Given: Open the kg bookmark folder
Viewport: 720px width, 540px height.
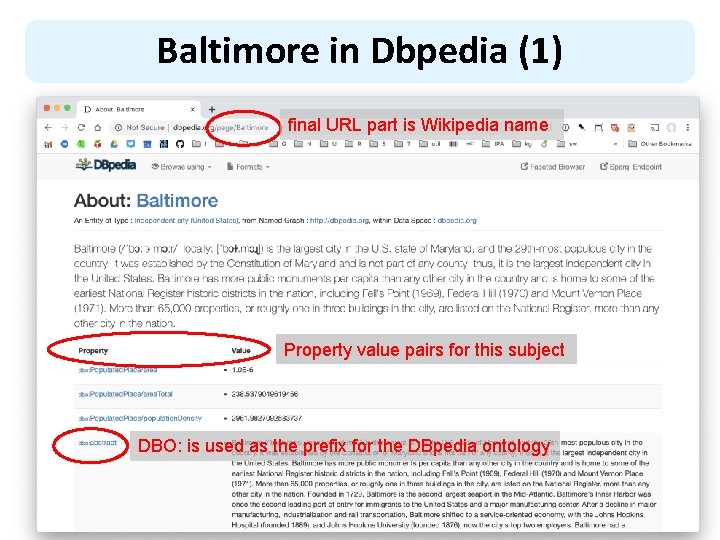Looking at the screenshot, I should coord(522,144).
